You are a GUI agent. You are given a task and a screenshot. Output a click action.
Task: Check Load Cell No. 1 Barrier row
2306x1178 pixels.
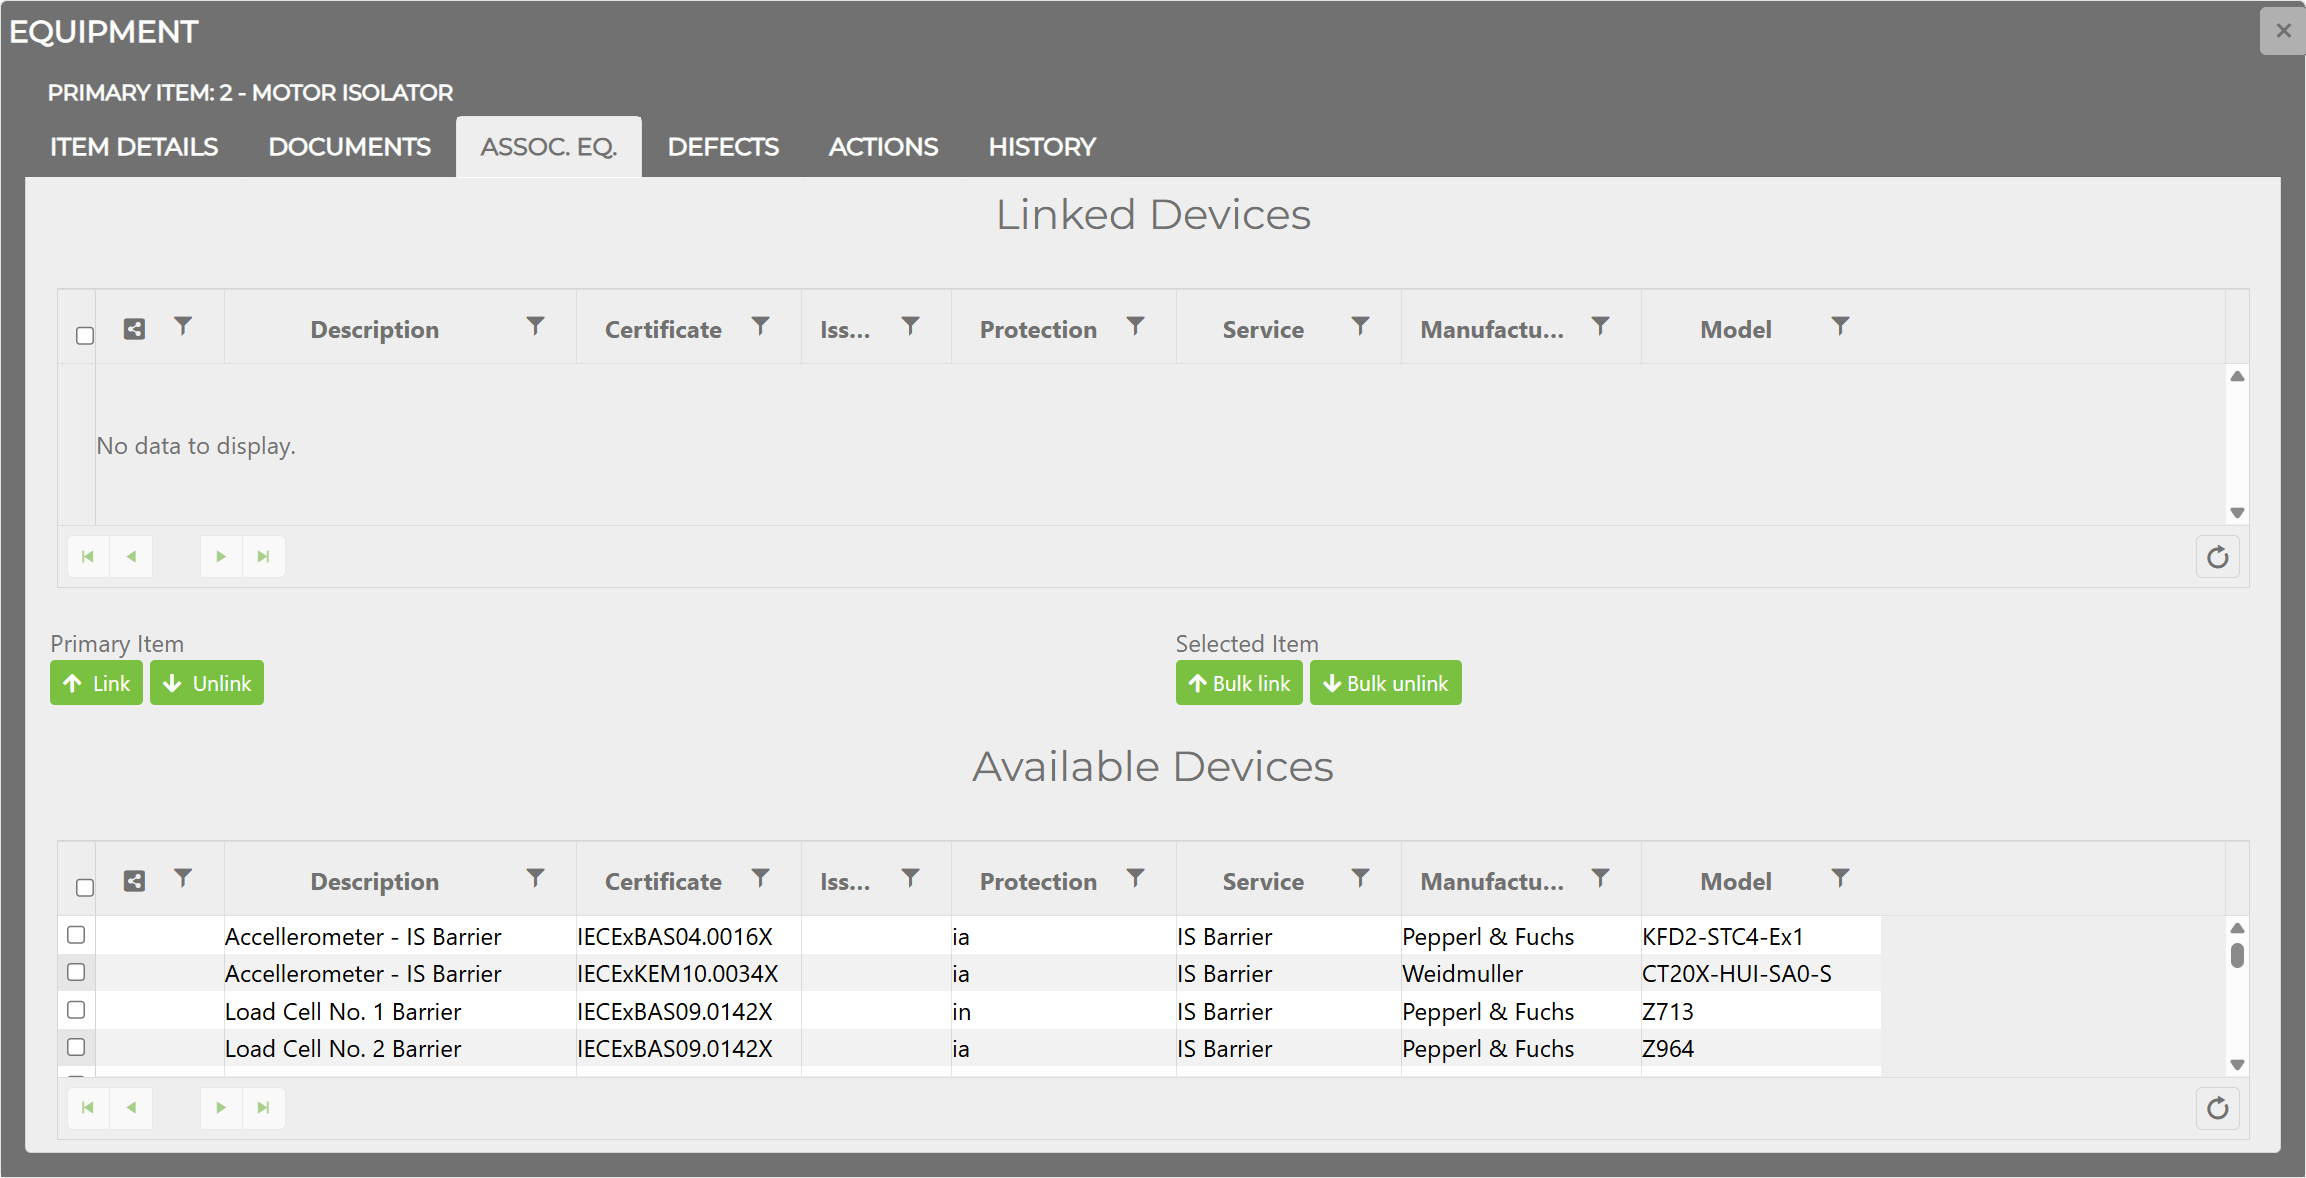[76, 1010]
